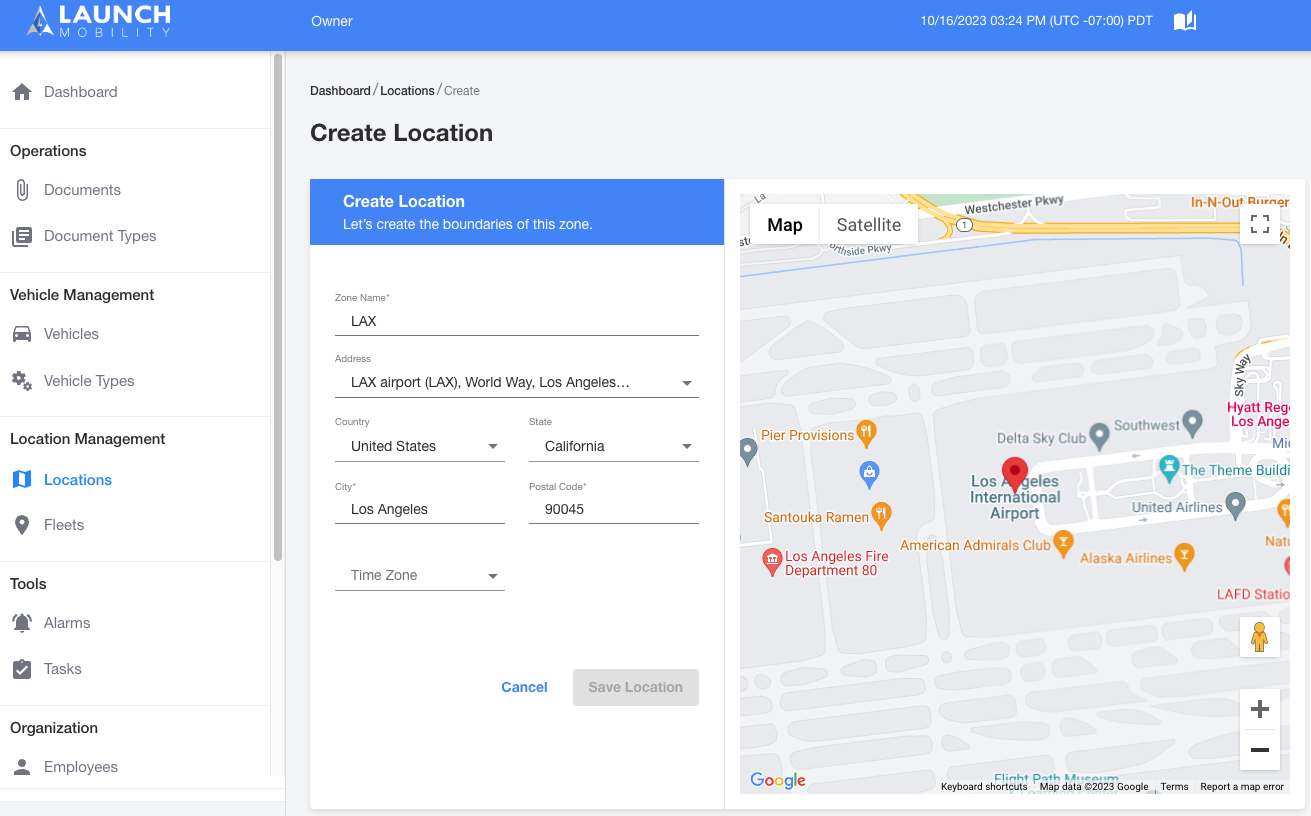Click the Fleets pin icon

(22, 525)
